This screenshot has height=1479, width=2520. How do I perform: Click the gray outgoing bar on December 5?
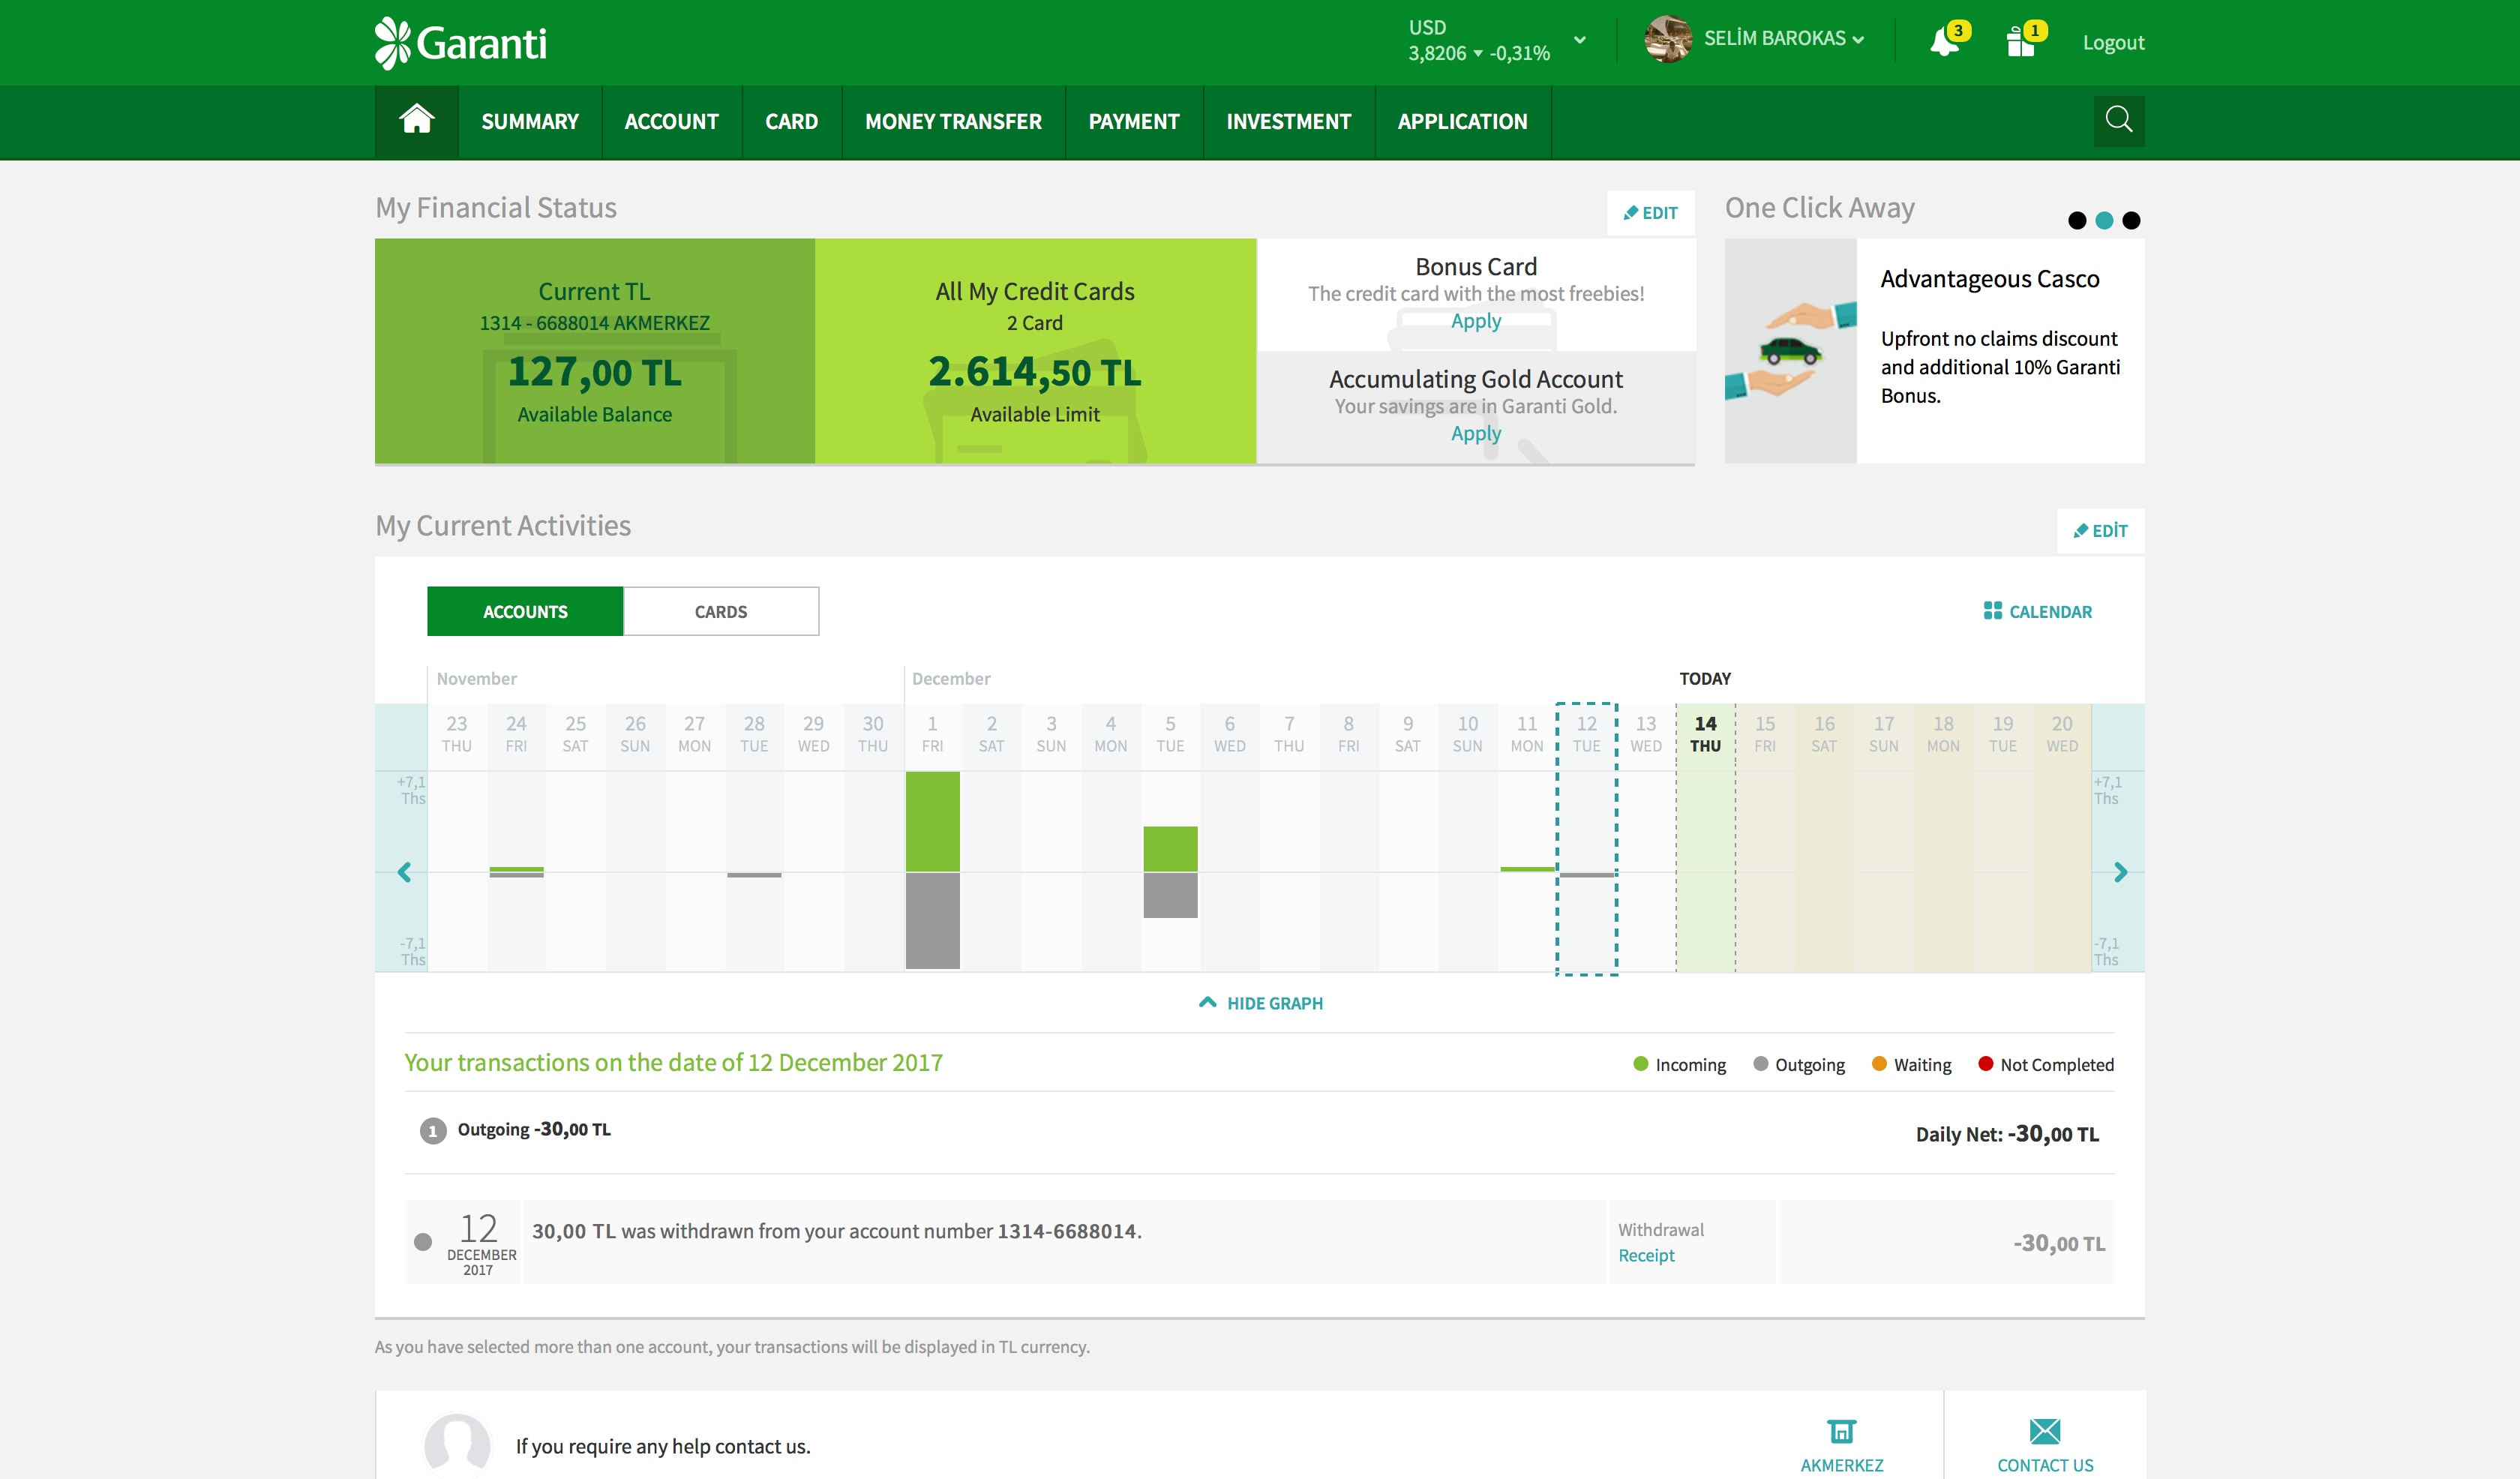tap(1170, 895)
